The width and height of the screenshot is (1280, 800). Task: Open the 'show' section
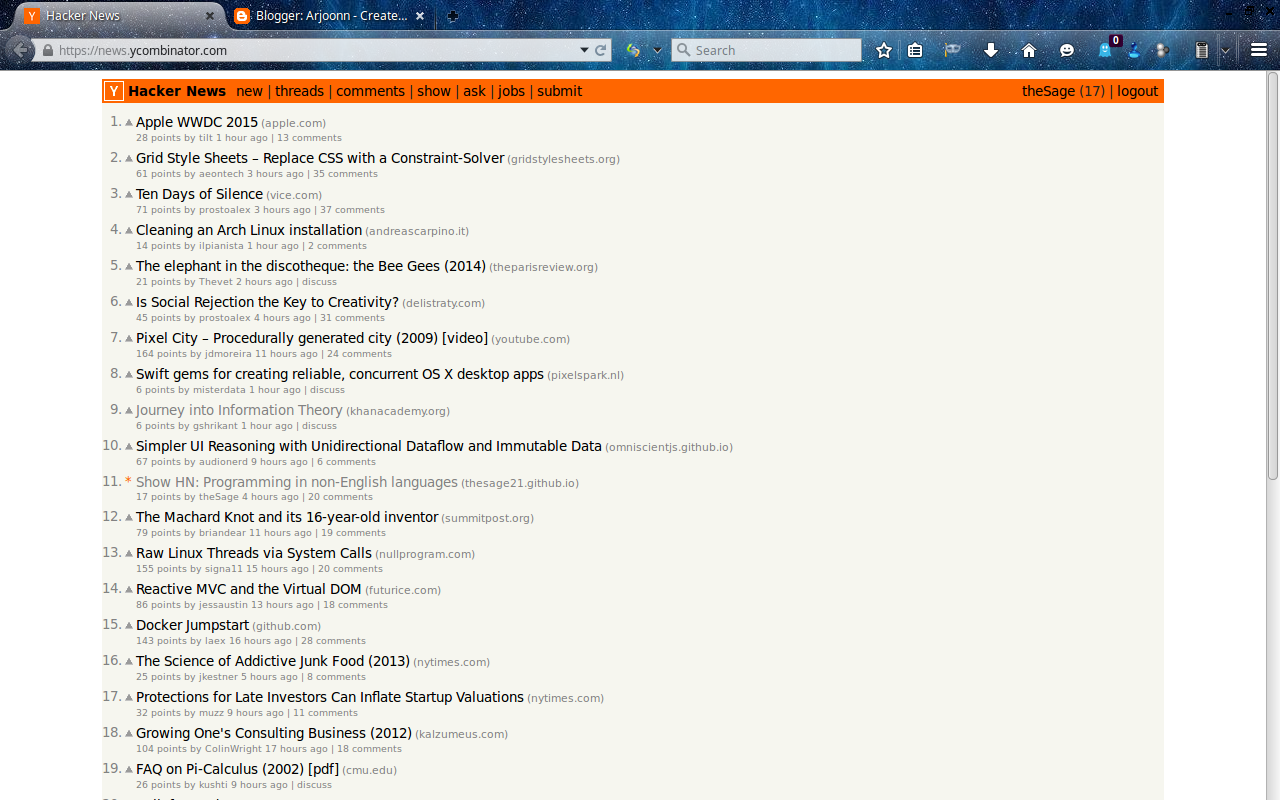pyautogui.click(x=434, y=91)
